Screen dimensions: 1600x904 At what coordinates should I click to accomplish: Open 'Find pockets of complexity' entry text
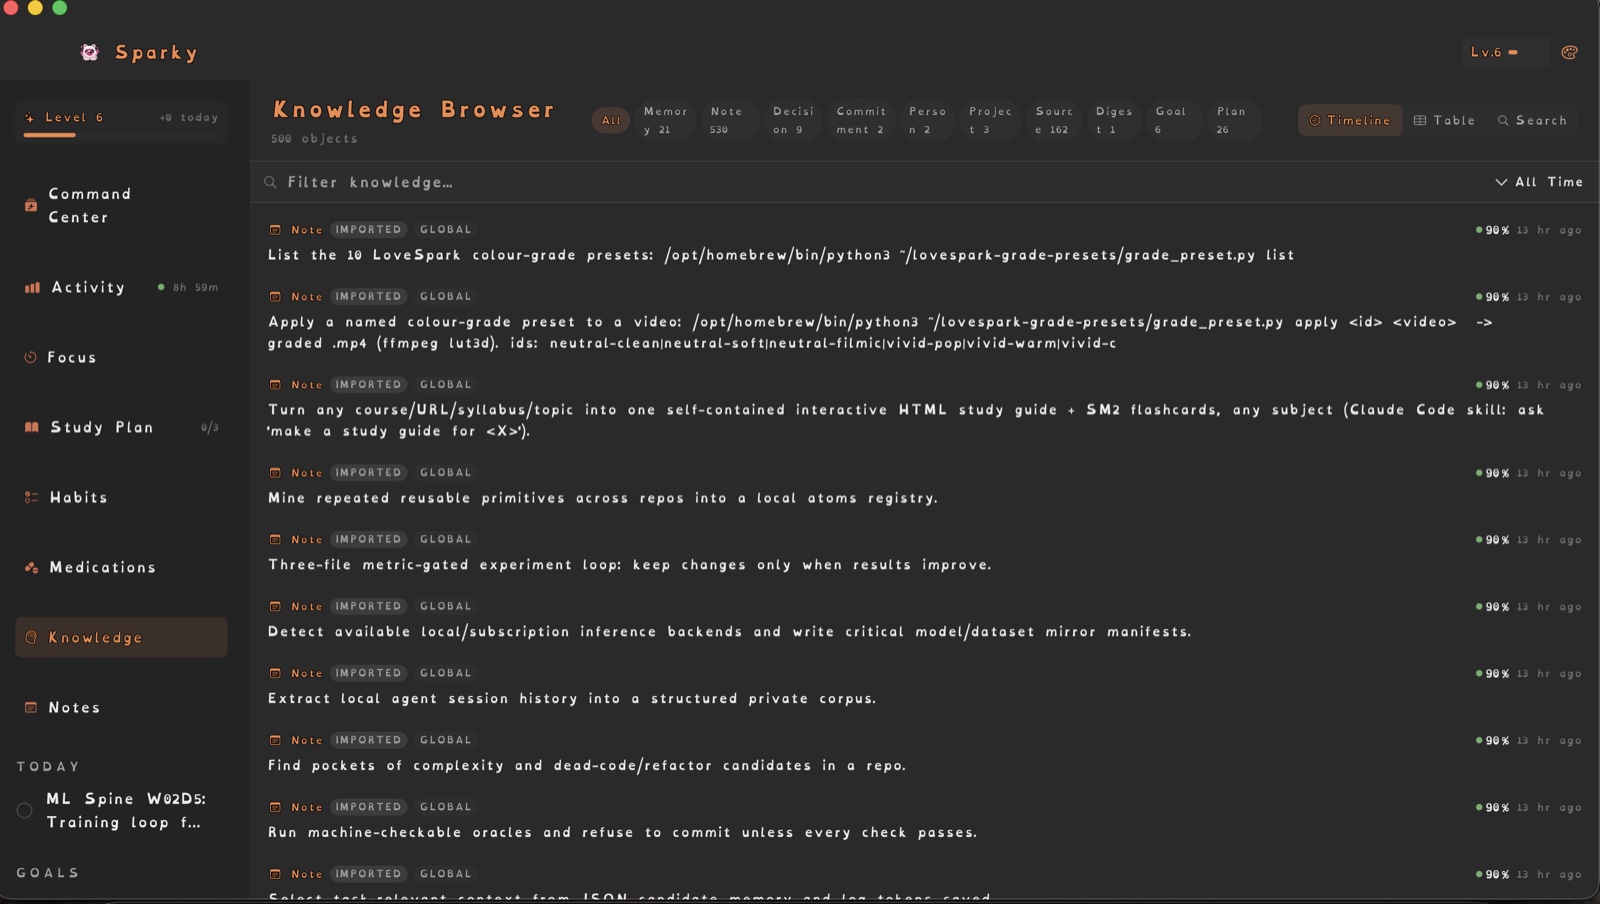pyautogui.click(x=587, y=766)
